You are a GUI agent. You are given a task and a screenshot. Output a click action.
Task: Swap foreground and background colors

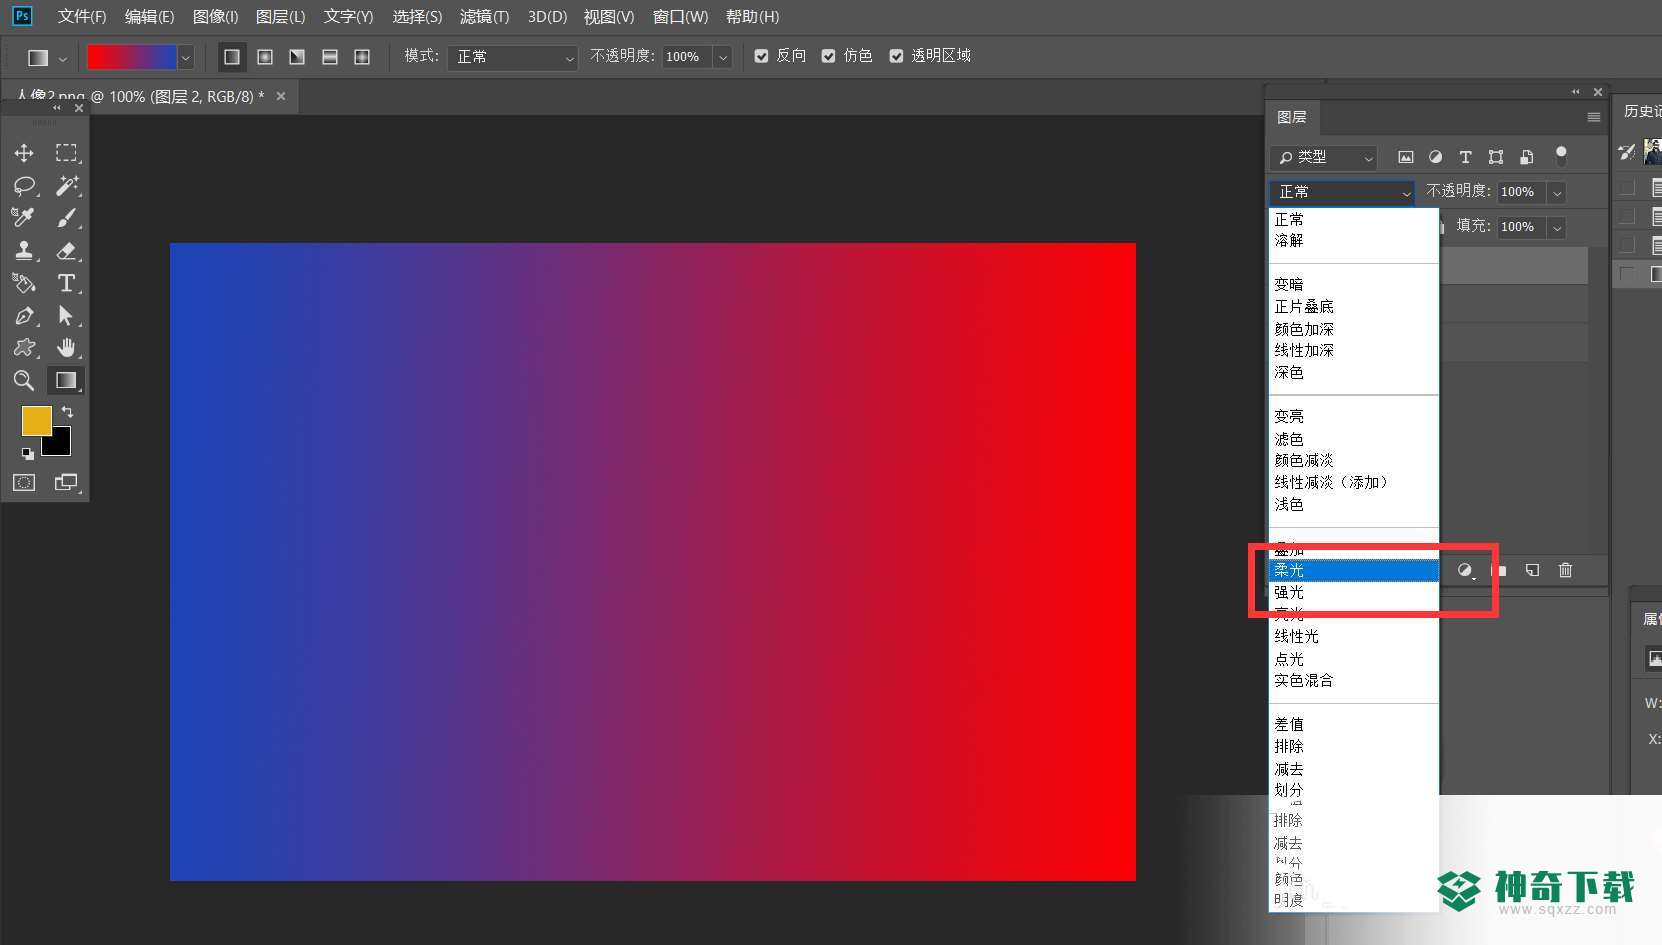[67, 412]
